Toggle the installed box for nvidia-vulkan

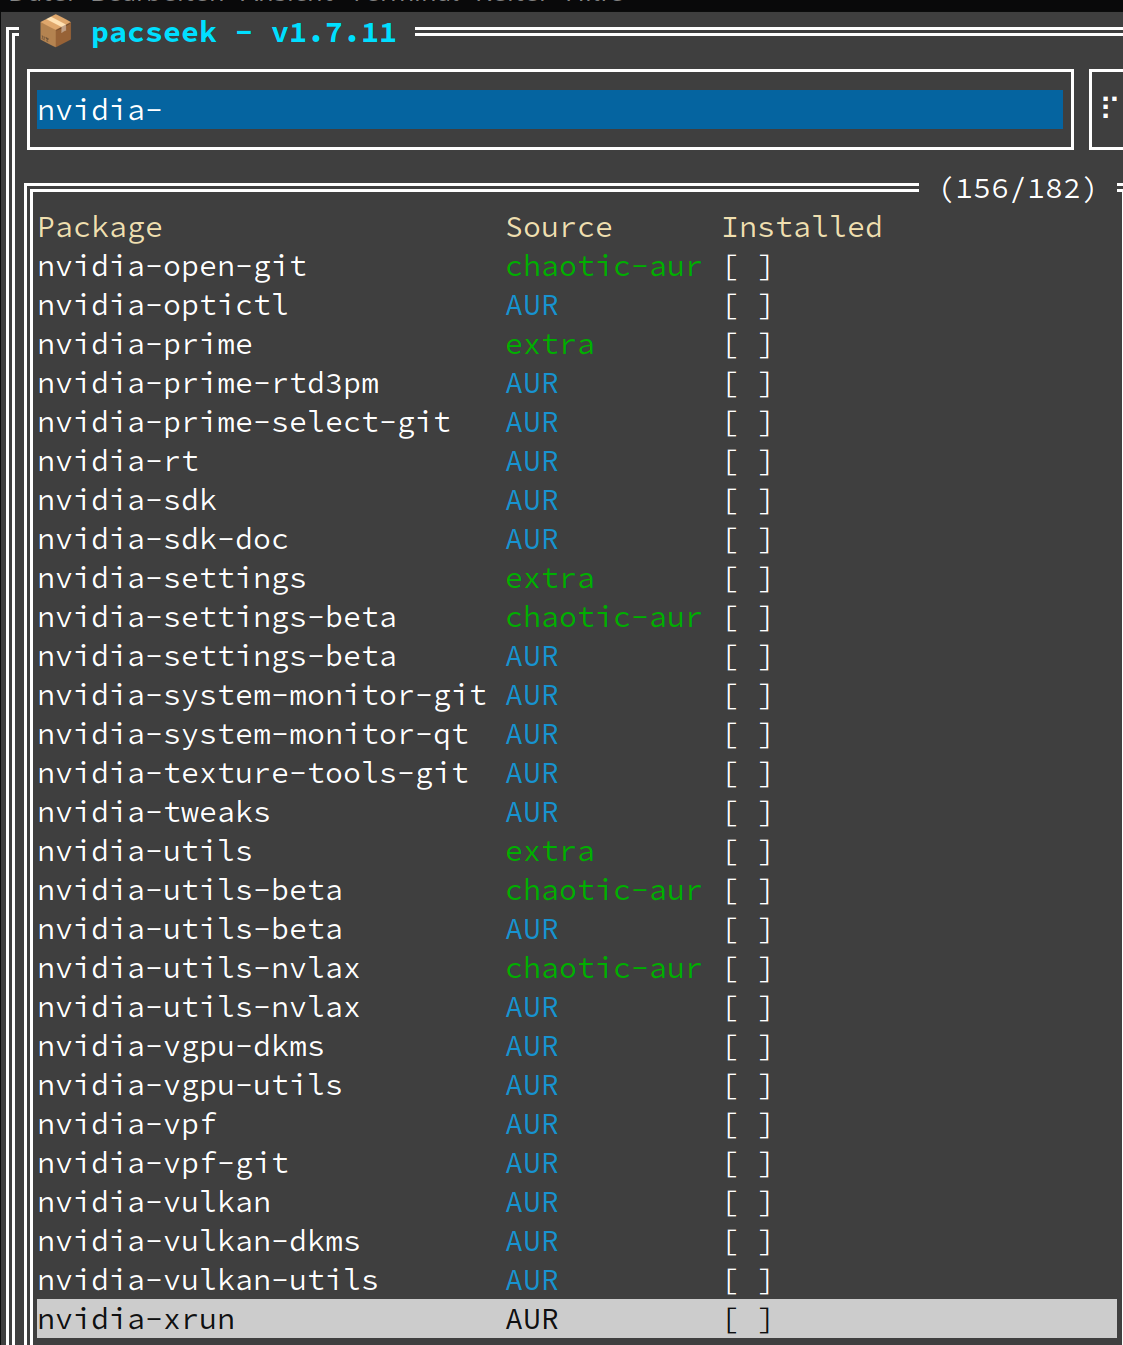point(748,1203)
